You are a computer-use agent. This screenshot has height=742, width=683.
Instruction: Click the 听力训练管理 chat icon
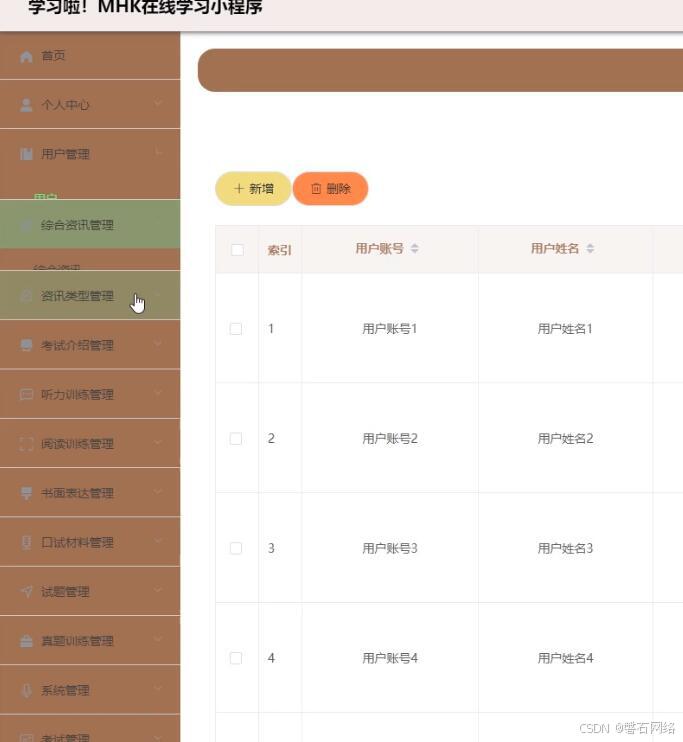[26, 395]
